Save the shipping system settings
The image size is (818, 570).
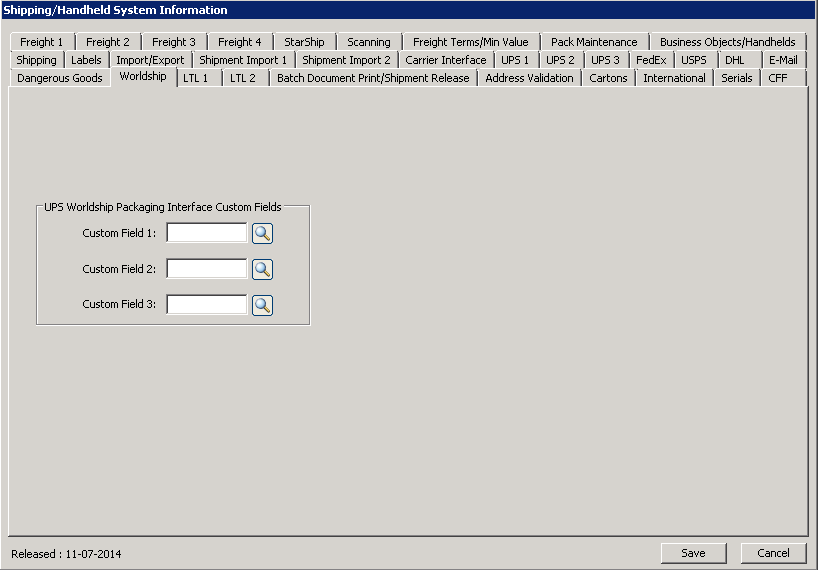693,553
